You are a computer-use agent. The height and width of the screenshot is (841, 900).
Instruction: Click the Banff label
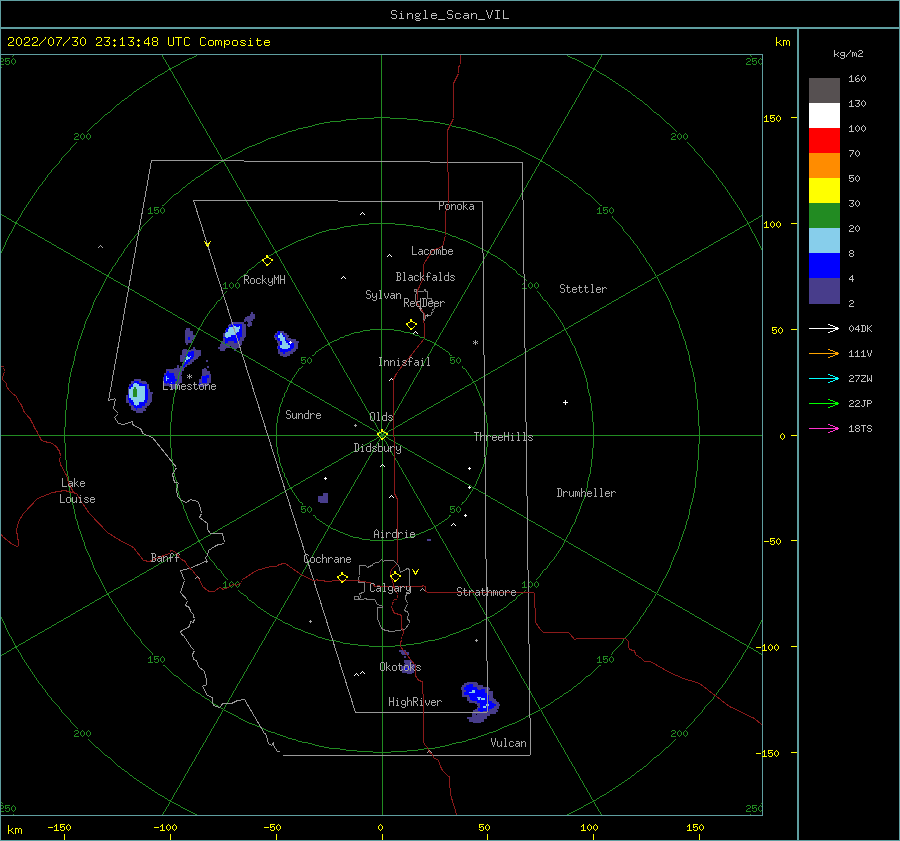tap(165, 557)
